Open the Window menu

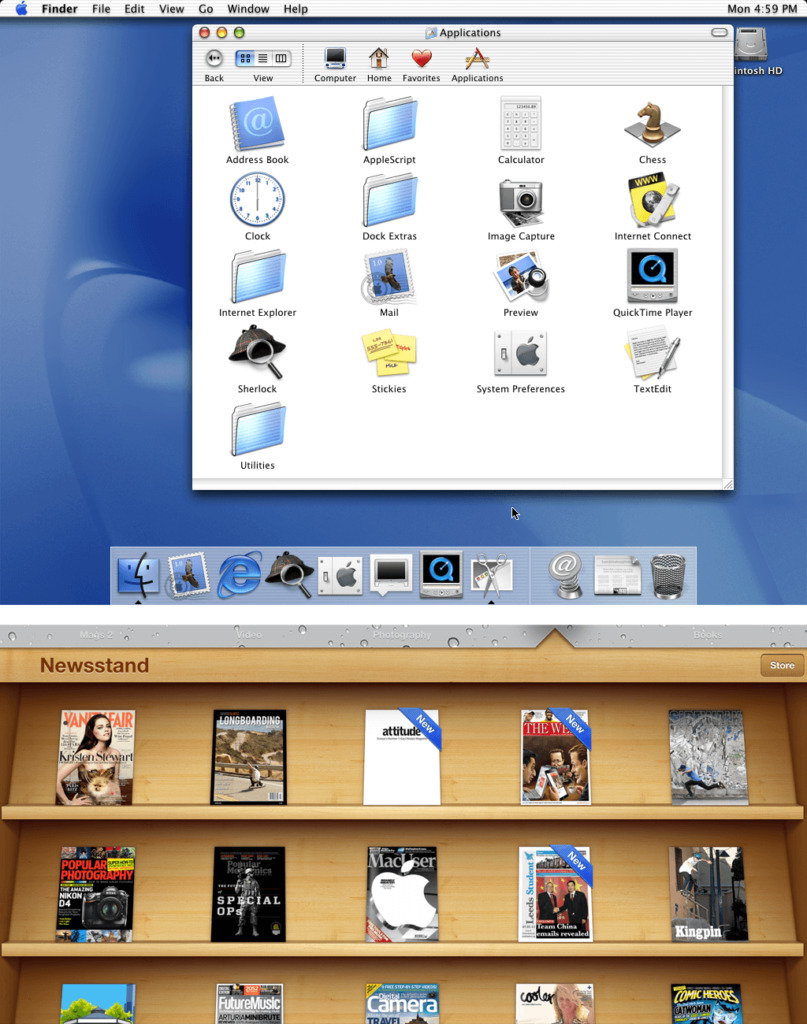(248, 8)
